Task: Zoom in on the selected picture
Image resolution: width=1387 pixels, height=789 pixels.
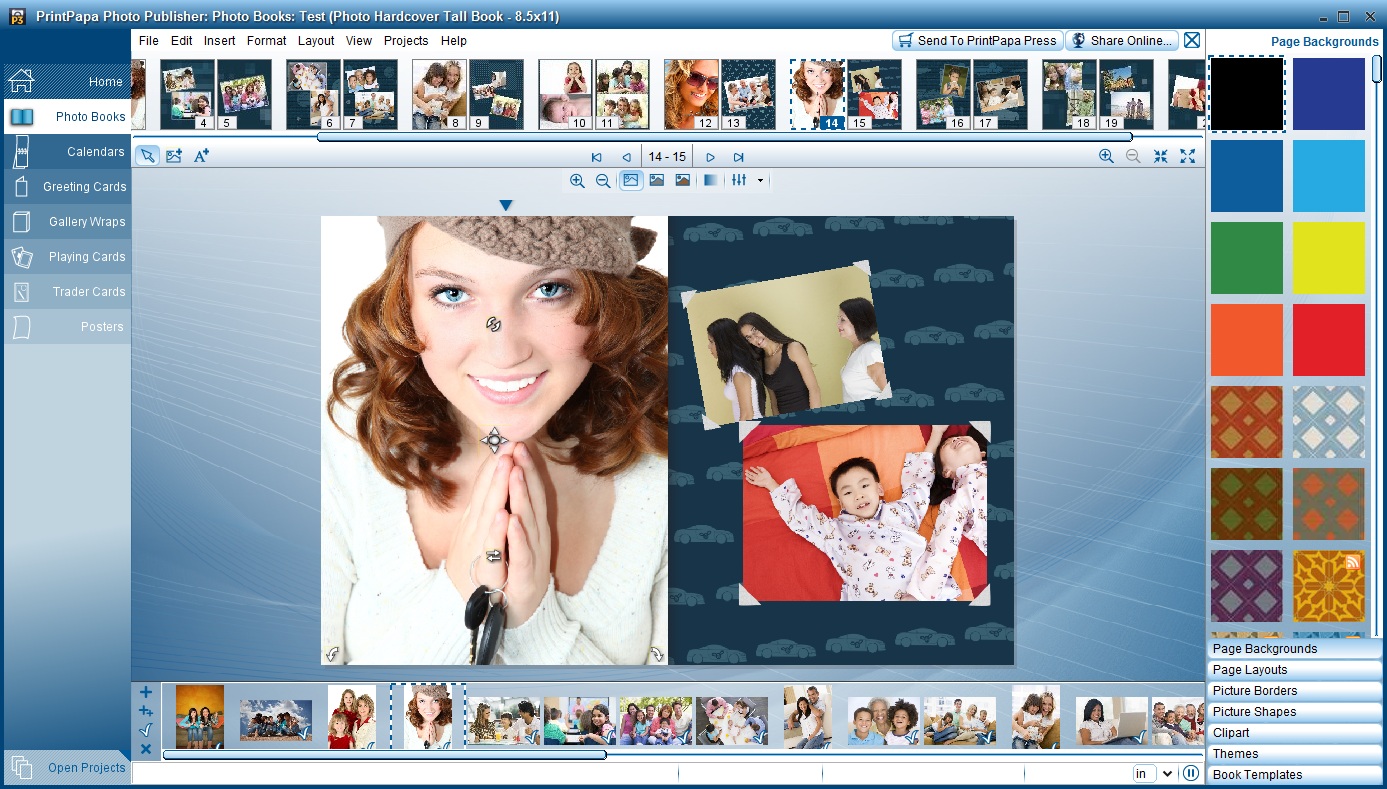Action: pyautogui.click(x=577, y=181)
